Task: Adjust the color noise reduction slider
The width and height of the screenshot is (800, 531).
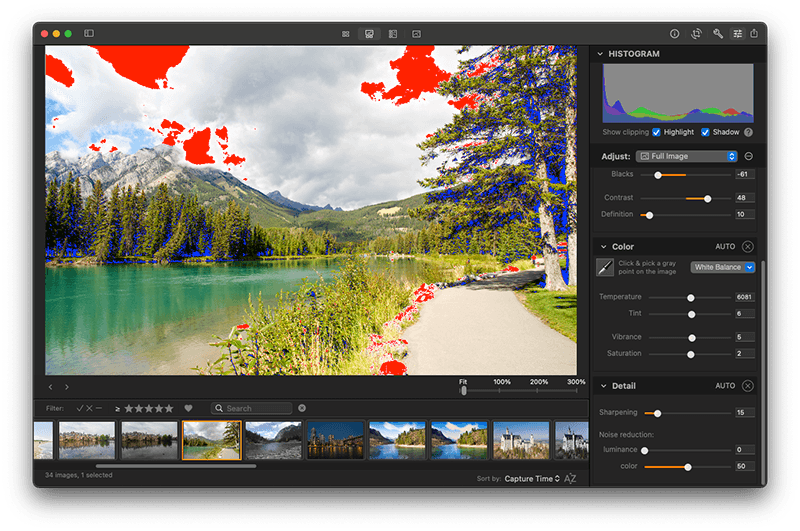Action: [x=688, y=467]
